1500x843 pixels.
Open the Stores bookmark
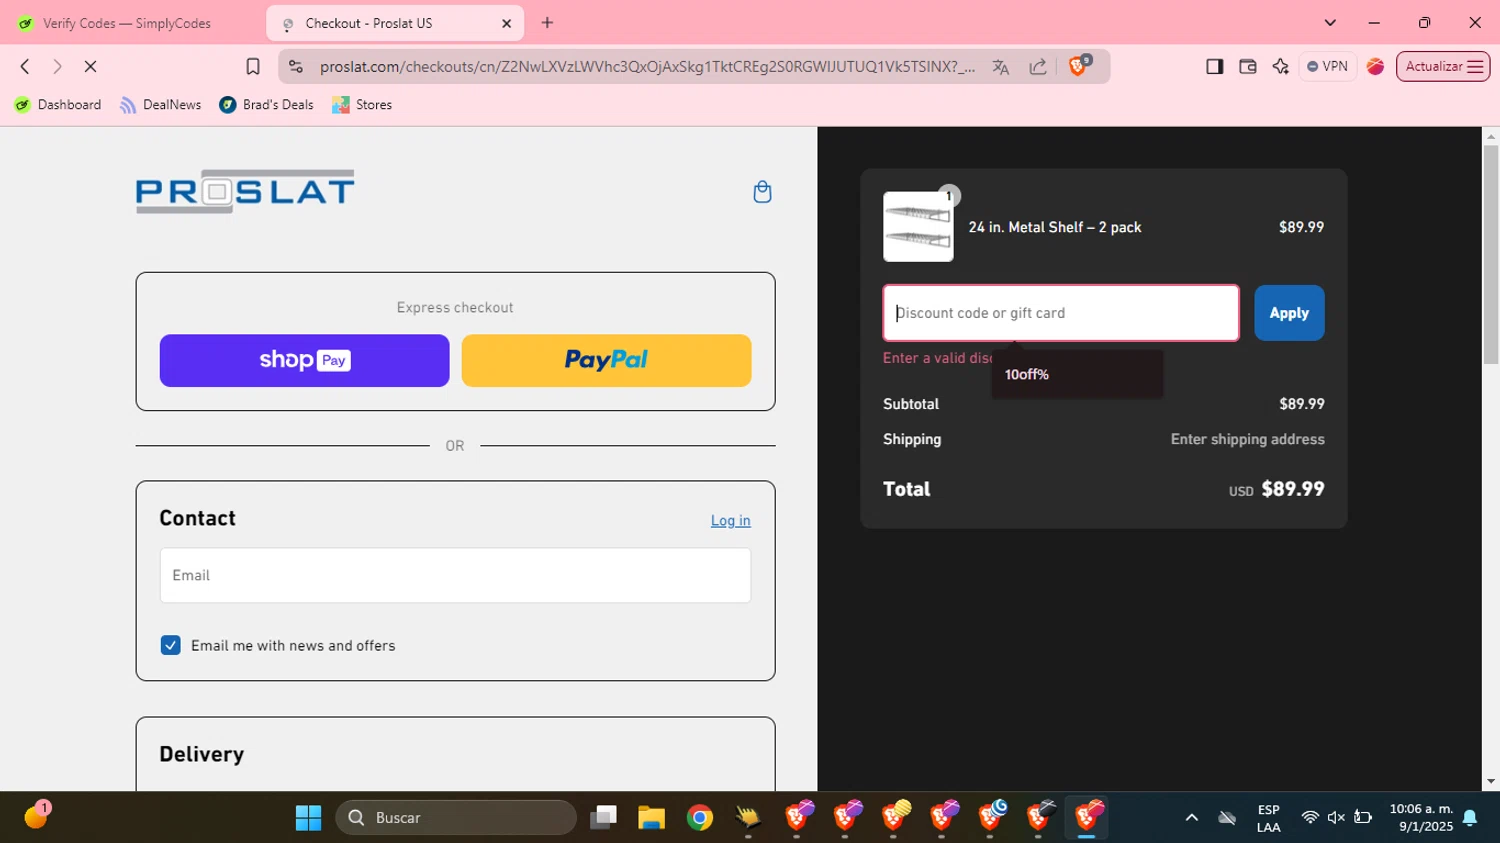[362, 105]
